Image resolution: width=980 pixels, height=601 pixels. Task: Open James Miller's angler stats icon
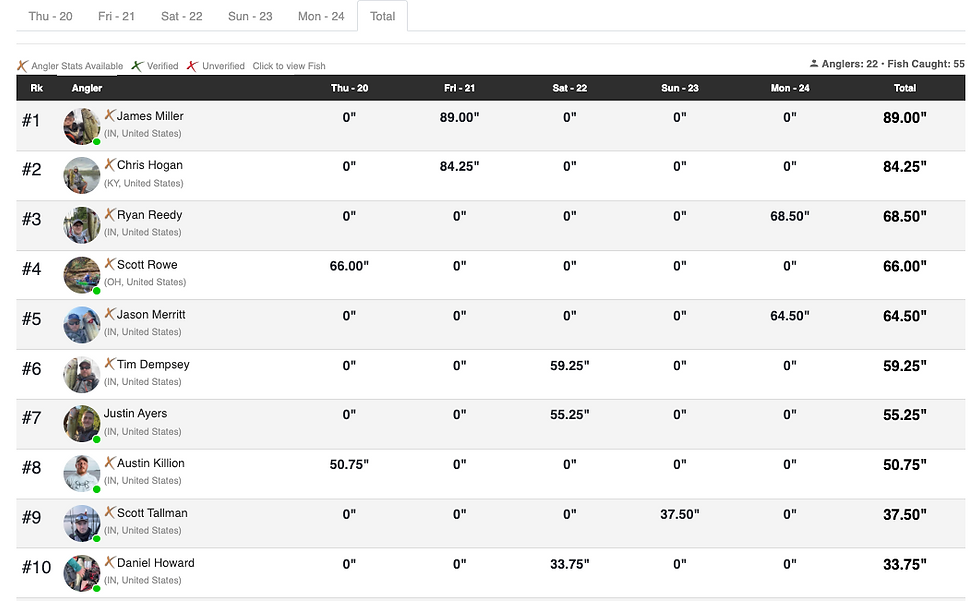pos(109,115)
